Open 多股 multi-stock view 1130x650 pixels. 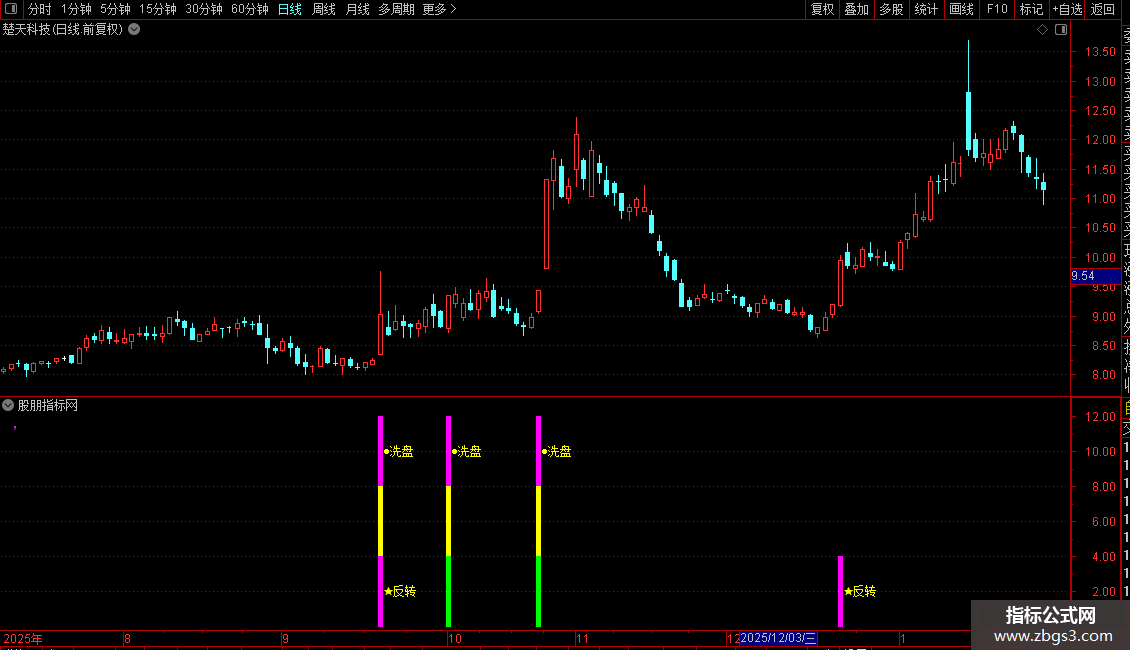coord(891,9)
